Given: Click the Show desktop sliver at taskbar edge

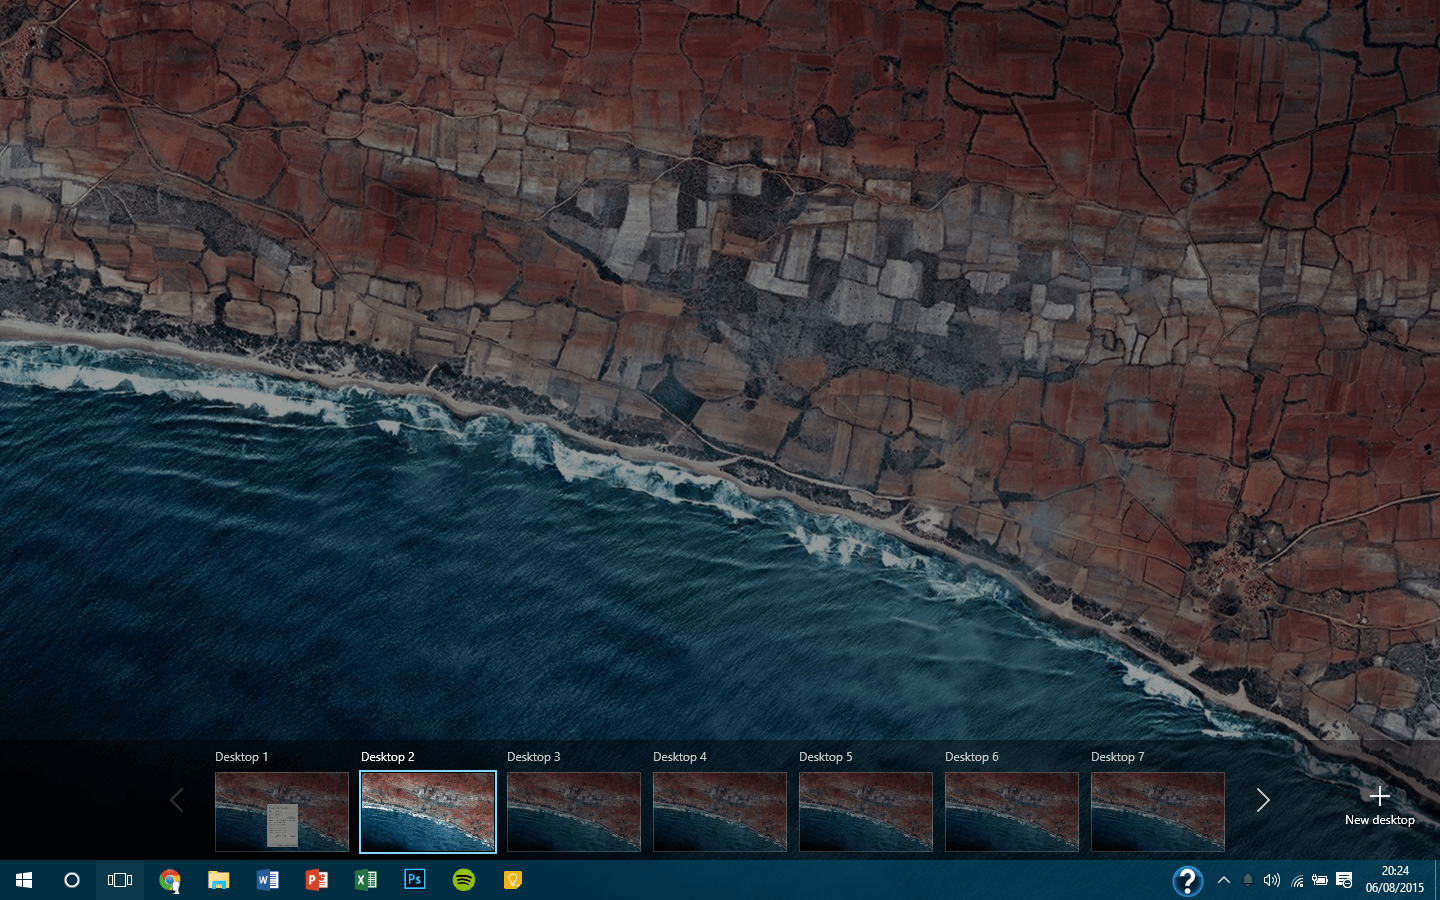Looking at the screenshot, I should coord(1436,880).
